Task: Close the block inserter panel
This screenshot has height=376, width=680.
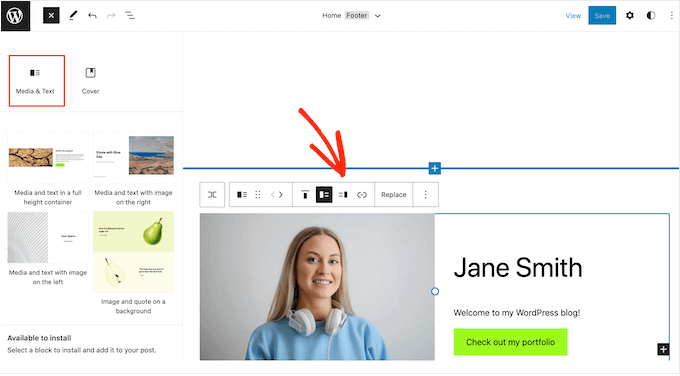Action: click(51, 16)
